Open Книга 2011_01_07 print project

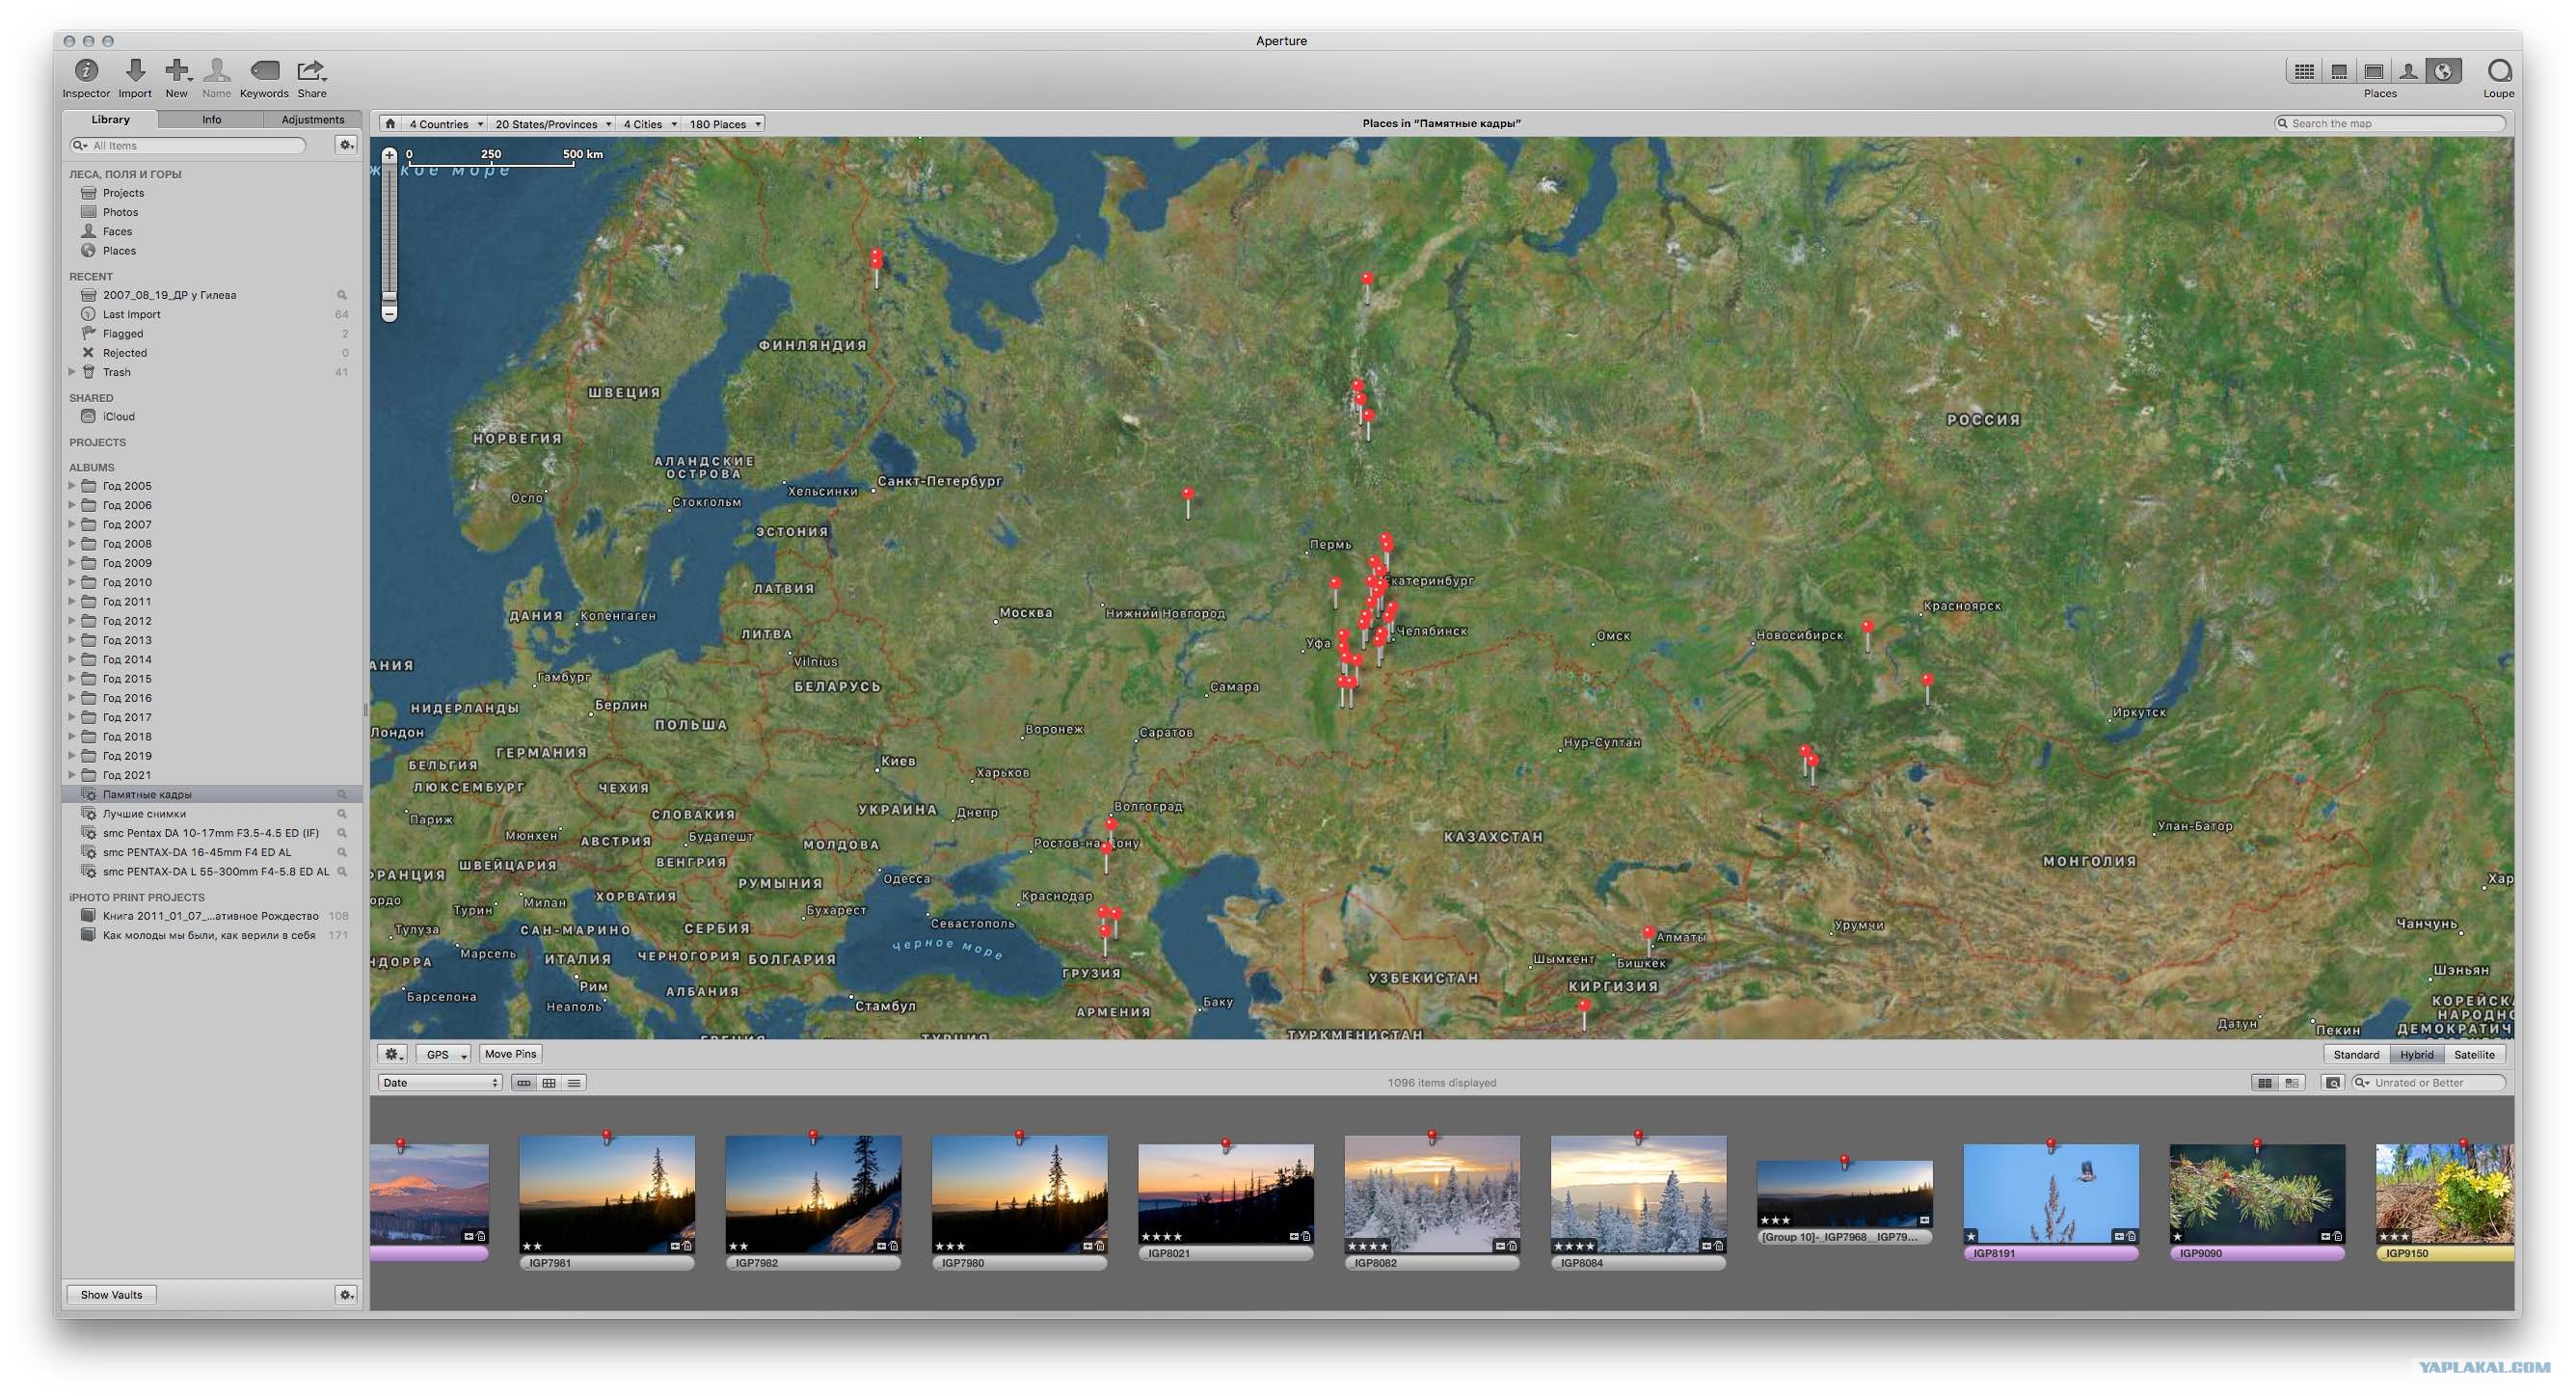click(212, 916)
